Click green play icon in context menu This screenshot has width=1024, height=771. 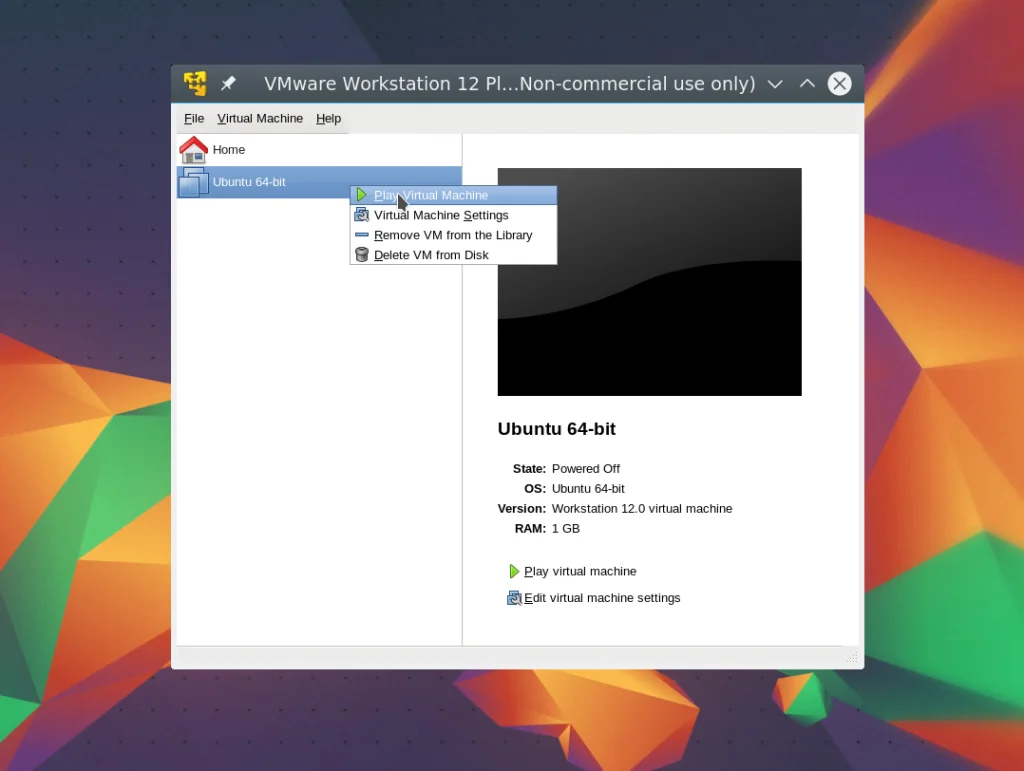tap(362, 195)
